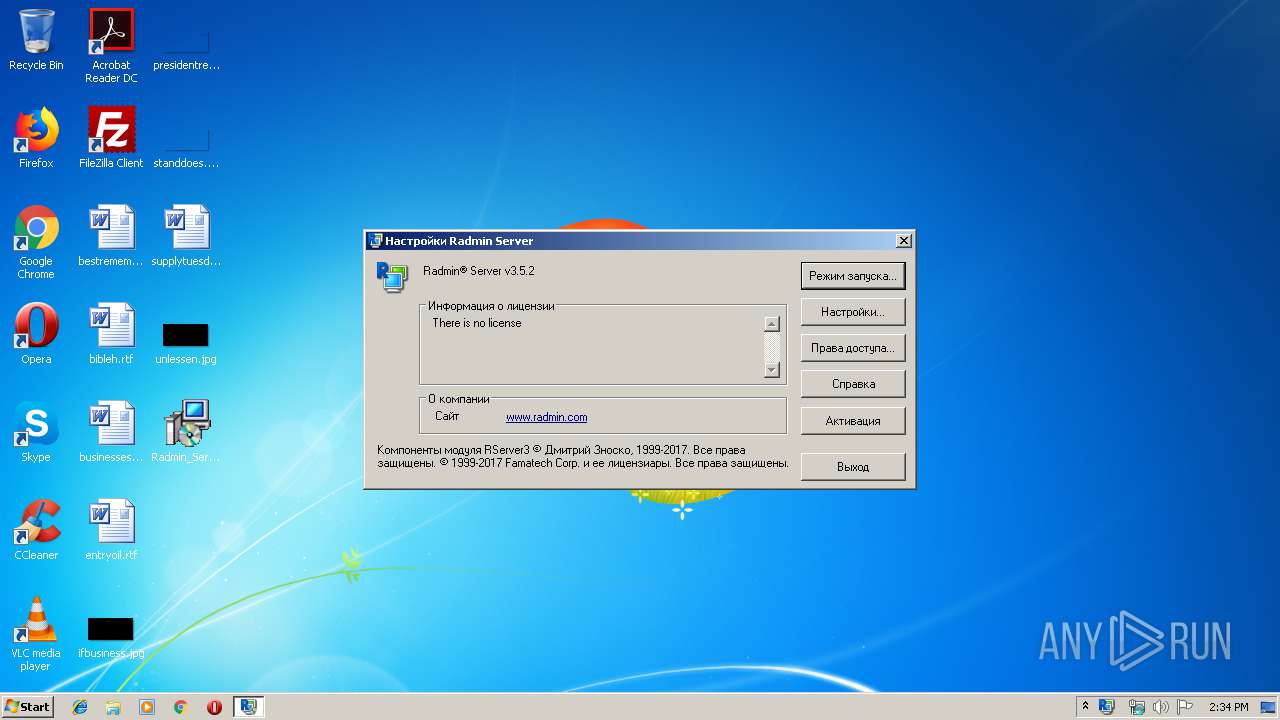The image size is (1280, 720).
Task: Open Google Chrome desktop shortcut
Action: click(x=36, y=242)
